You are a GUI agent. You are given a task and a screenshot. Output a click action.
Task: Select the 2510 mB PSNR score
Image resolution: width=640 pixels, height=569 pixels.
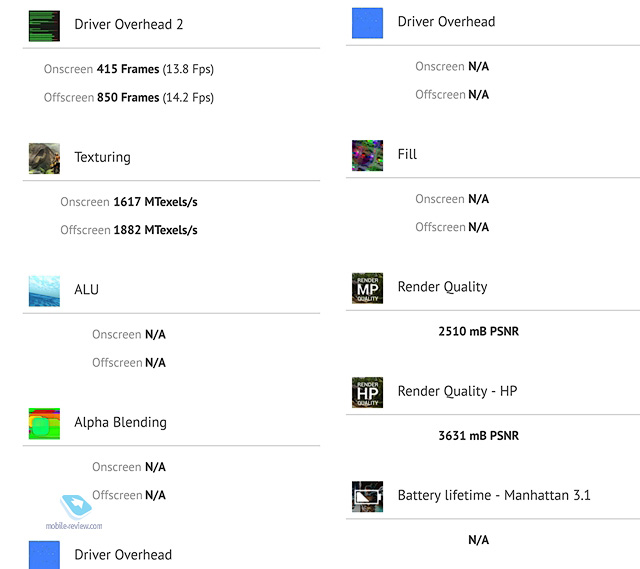[478, 331]
